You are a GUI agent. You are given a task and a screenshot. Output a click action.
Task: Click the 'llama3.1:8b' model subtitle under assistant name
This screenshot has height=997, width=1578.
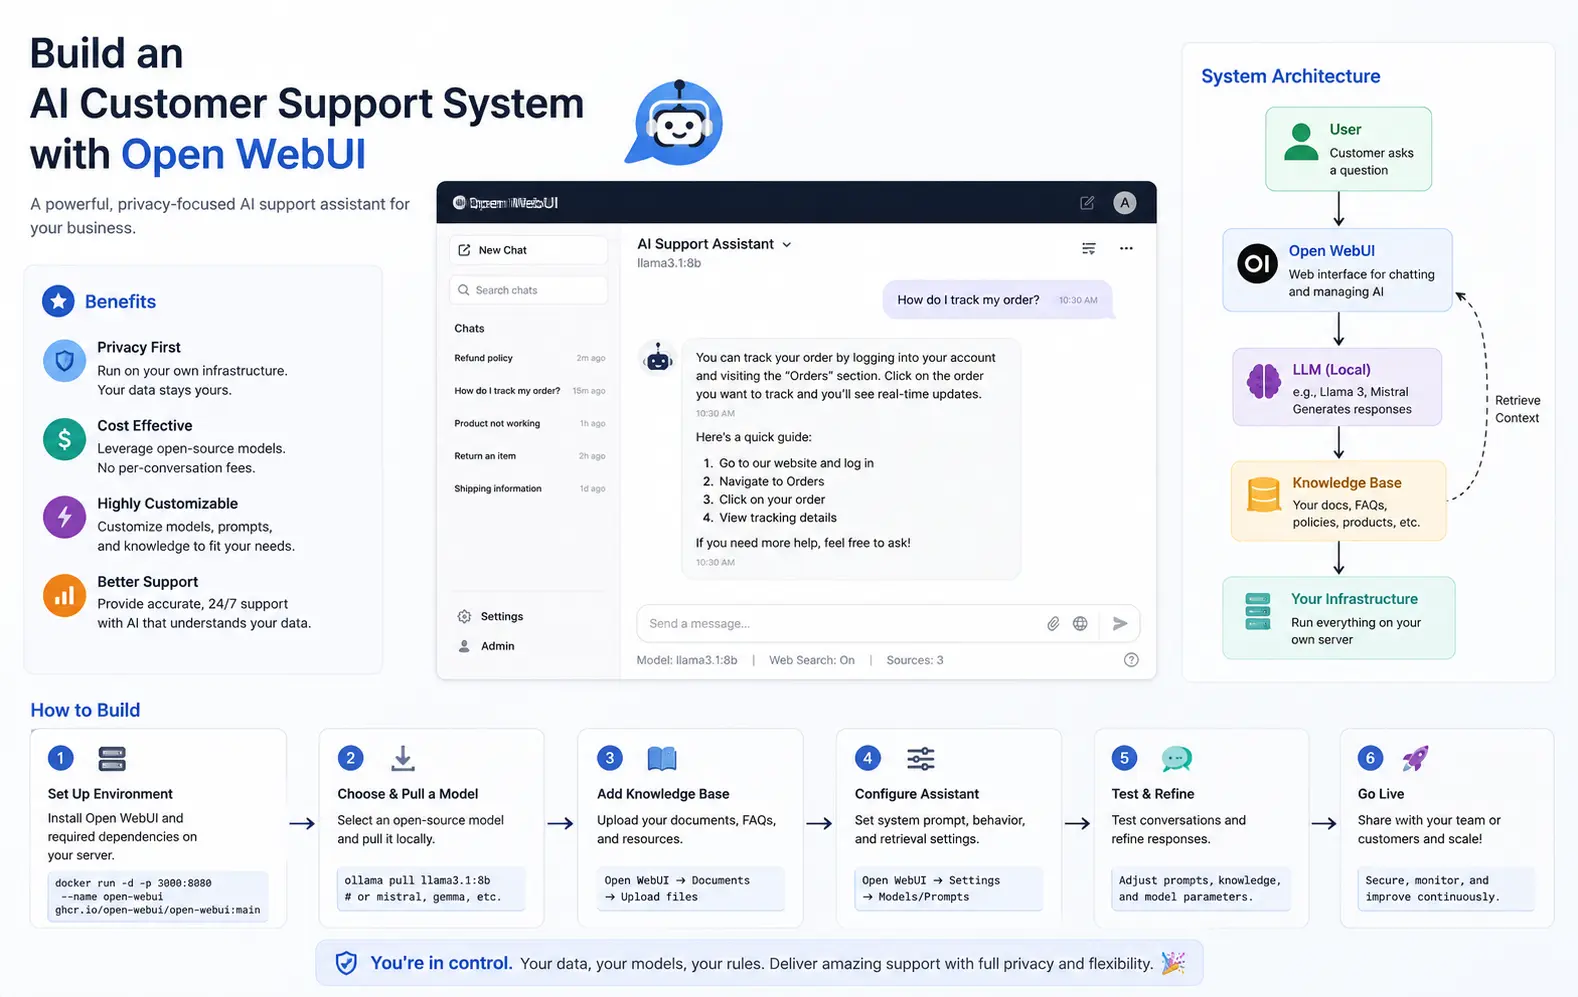tap(669, 263)
